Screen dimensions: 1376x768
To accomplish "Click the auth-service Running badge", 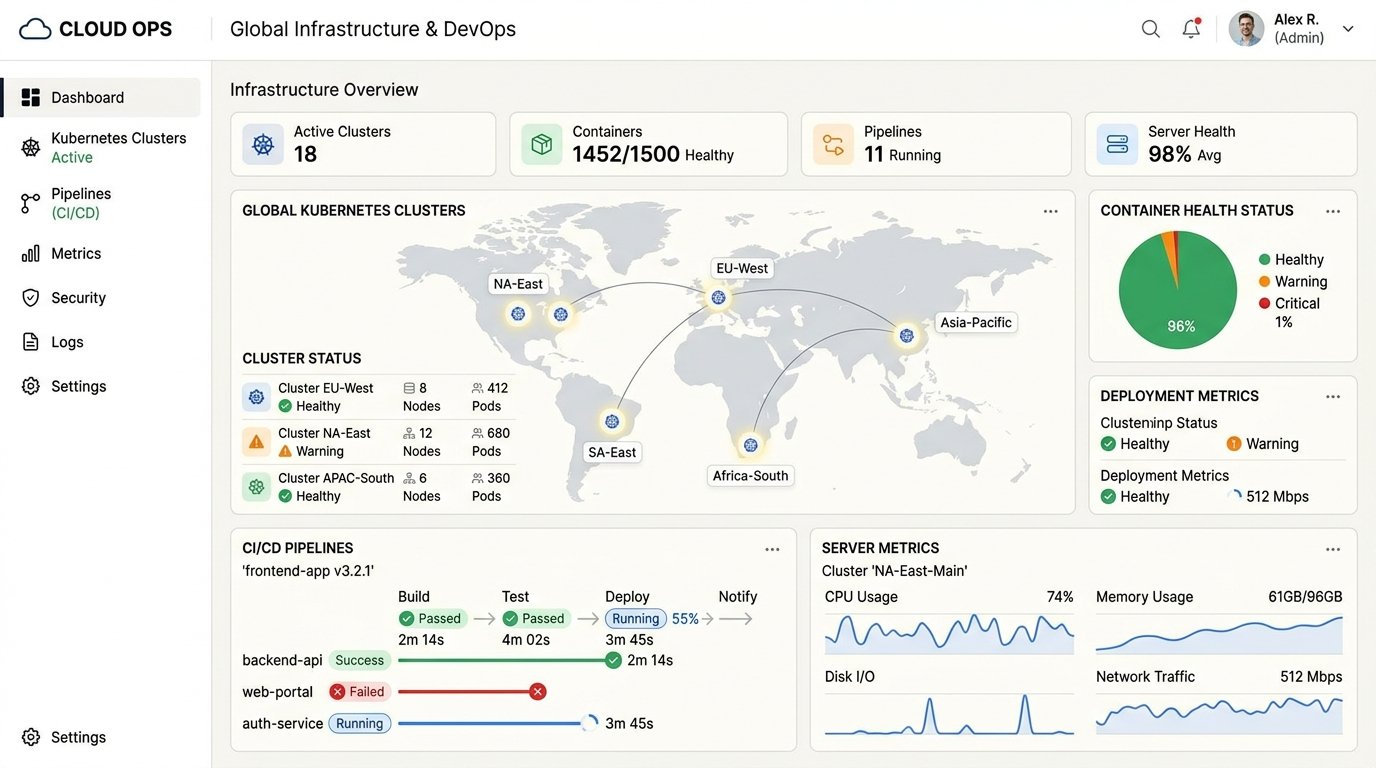I will [360, 724].
